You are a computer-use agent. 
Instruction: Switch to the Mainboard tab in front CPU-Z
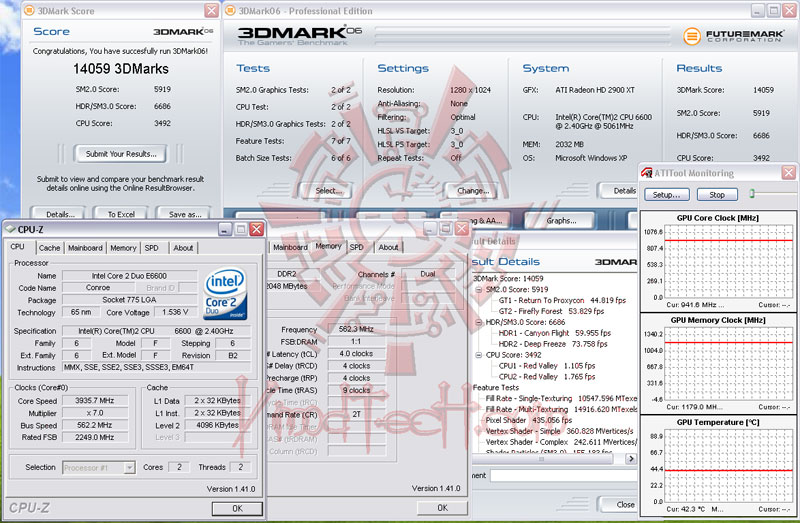pyautogui.click(x=85, y=248)
